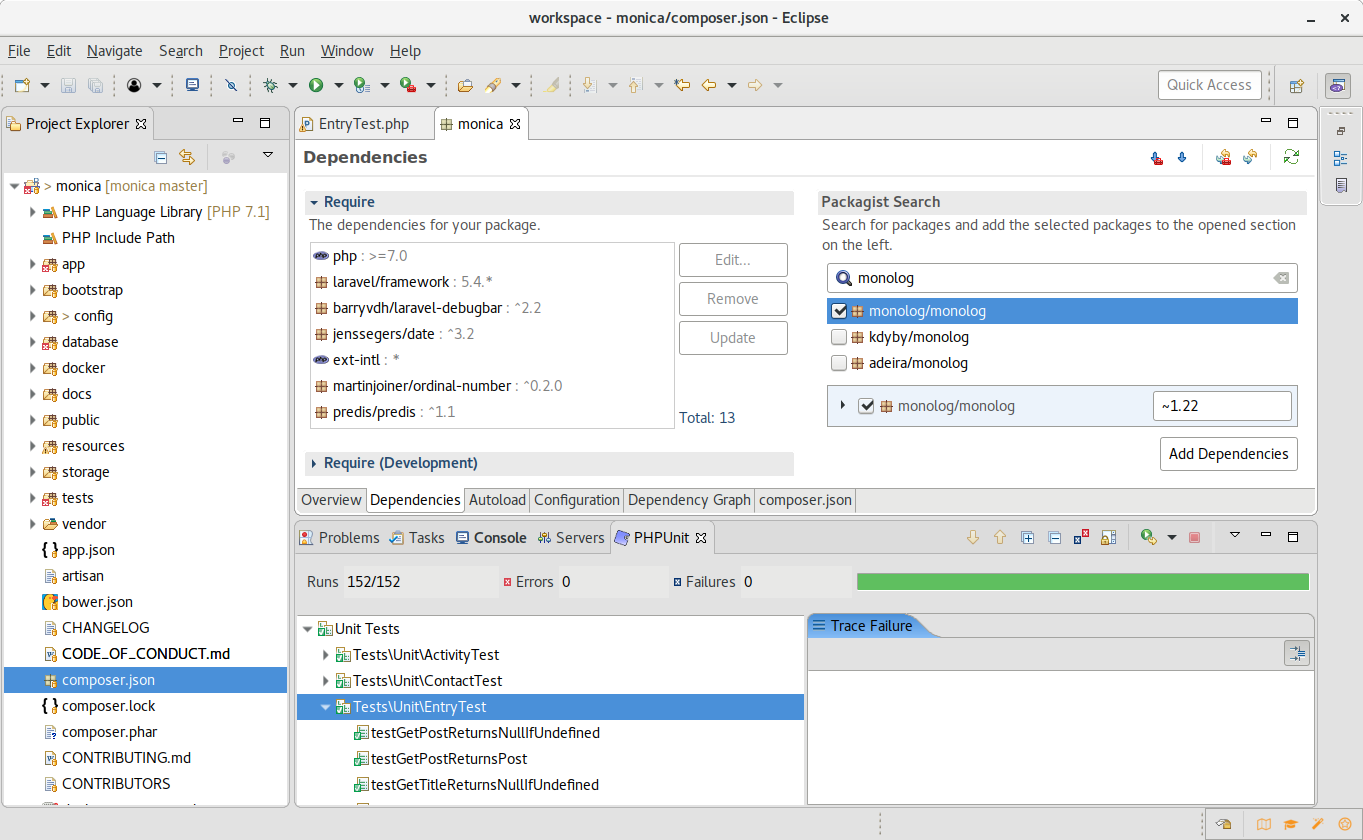Switch to the Dependency Graph tab
Image resolution: width=1363 pixels, height=840 pixels.
click(689, 500)
